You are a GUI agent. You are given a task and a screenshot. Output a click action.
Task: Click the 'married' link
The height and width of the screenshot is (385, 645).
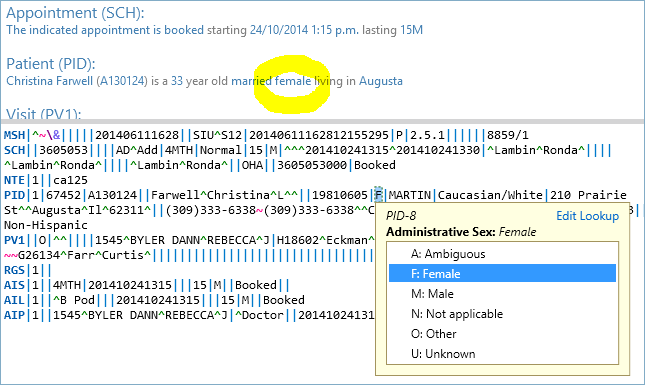tap(251, 81)
